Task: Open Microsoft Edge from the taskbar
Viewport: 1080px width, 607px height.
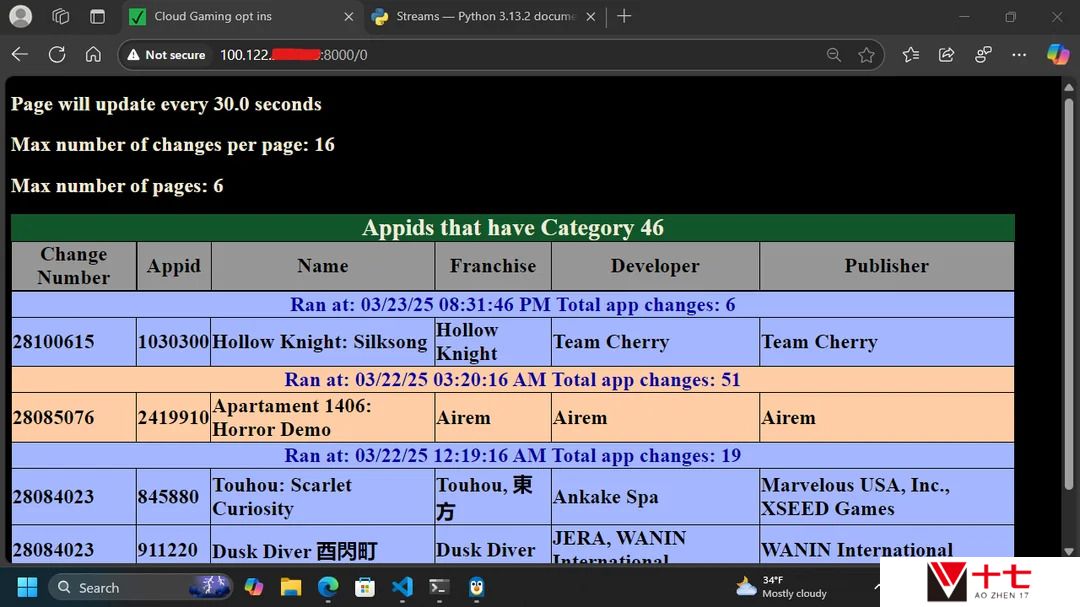Action: tap(328, 587)
